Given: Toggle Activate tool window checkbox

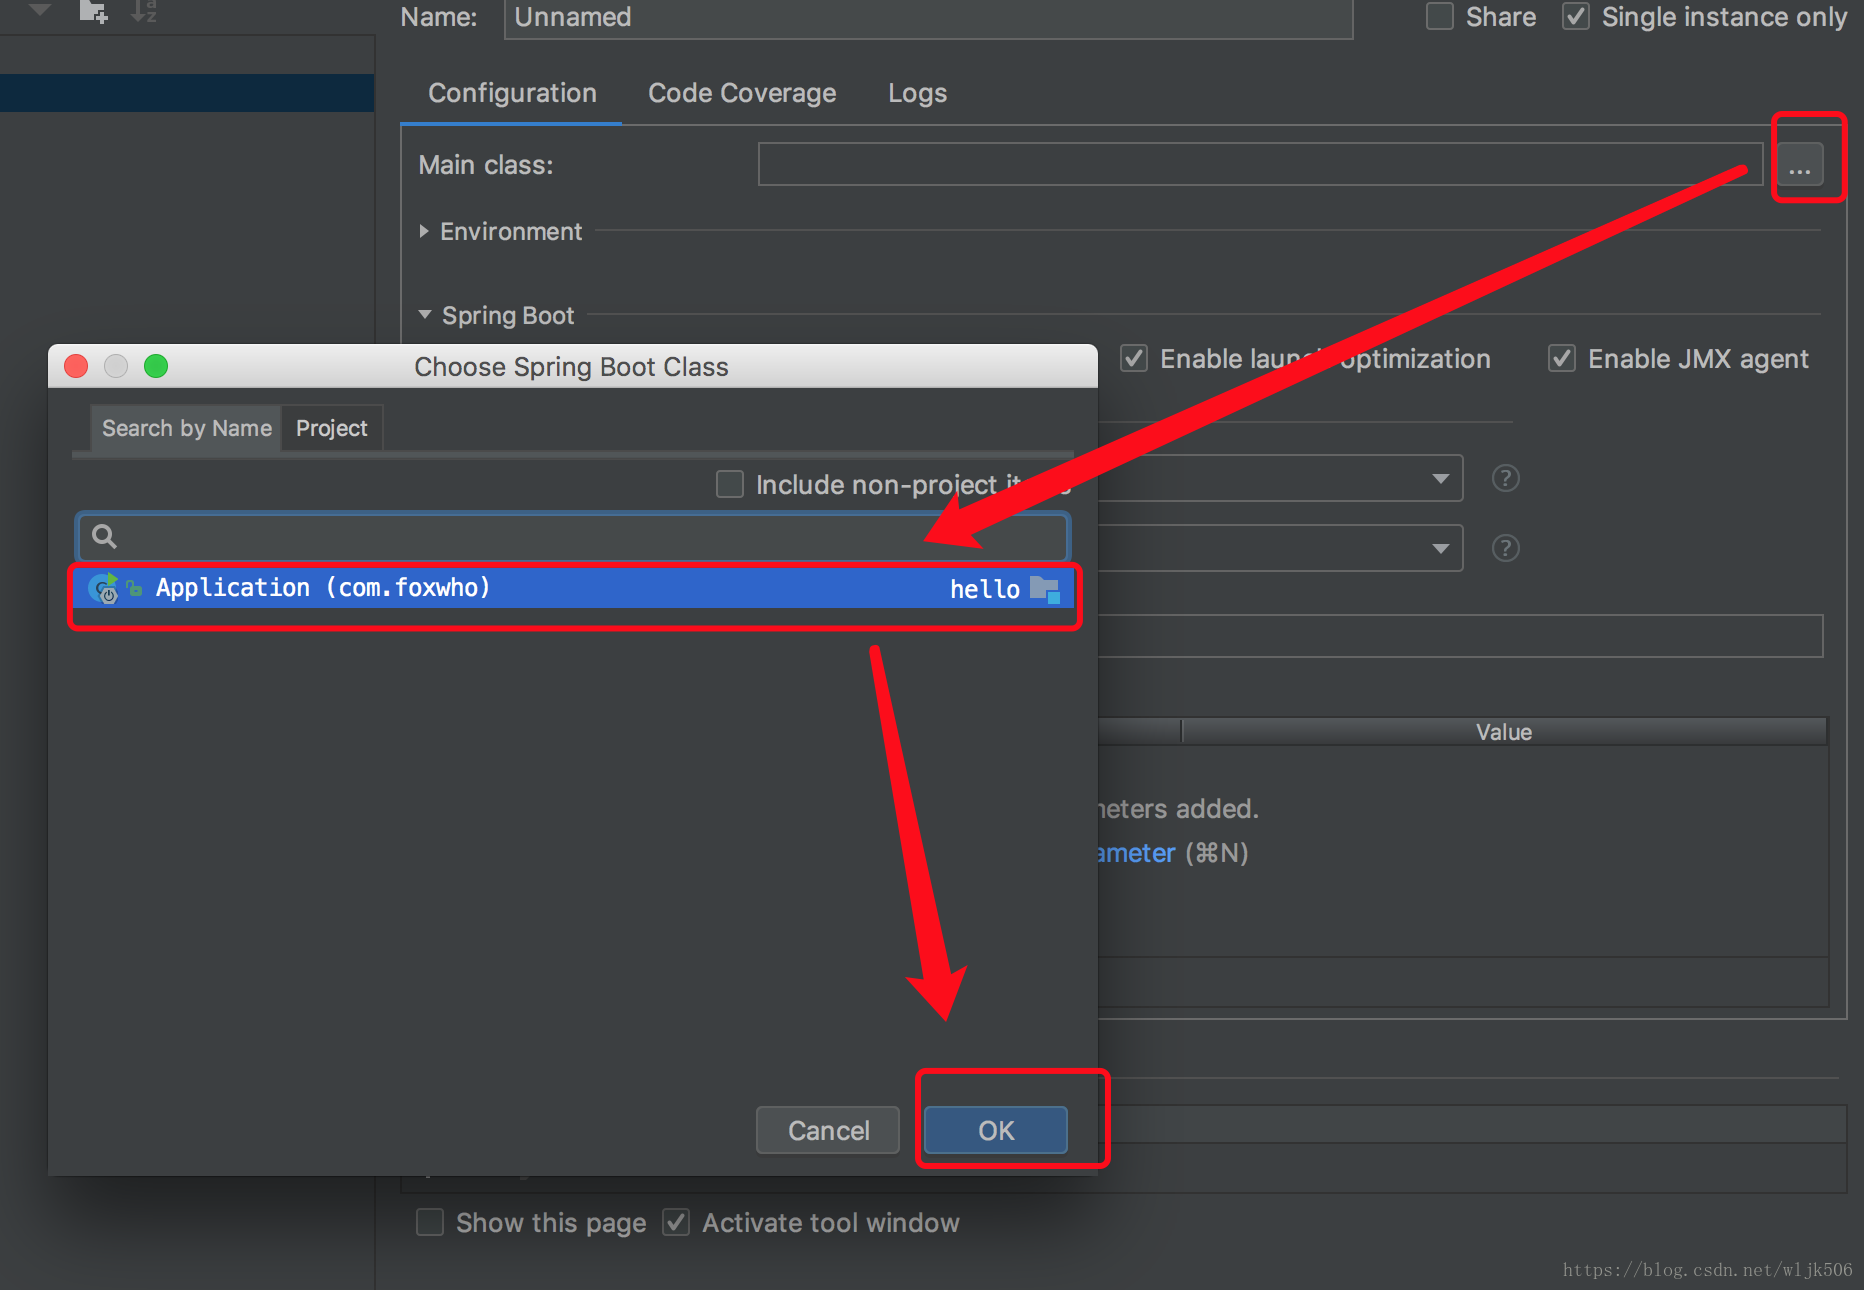Looking at the screenshot, I should click(x=676, y=1222).
